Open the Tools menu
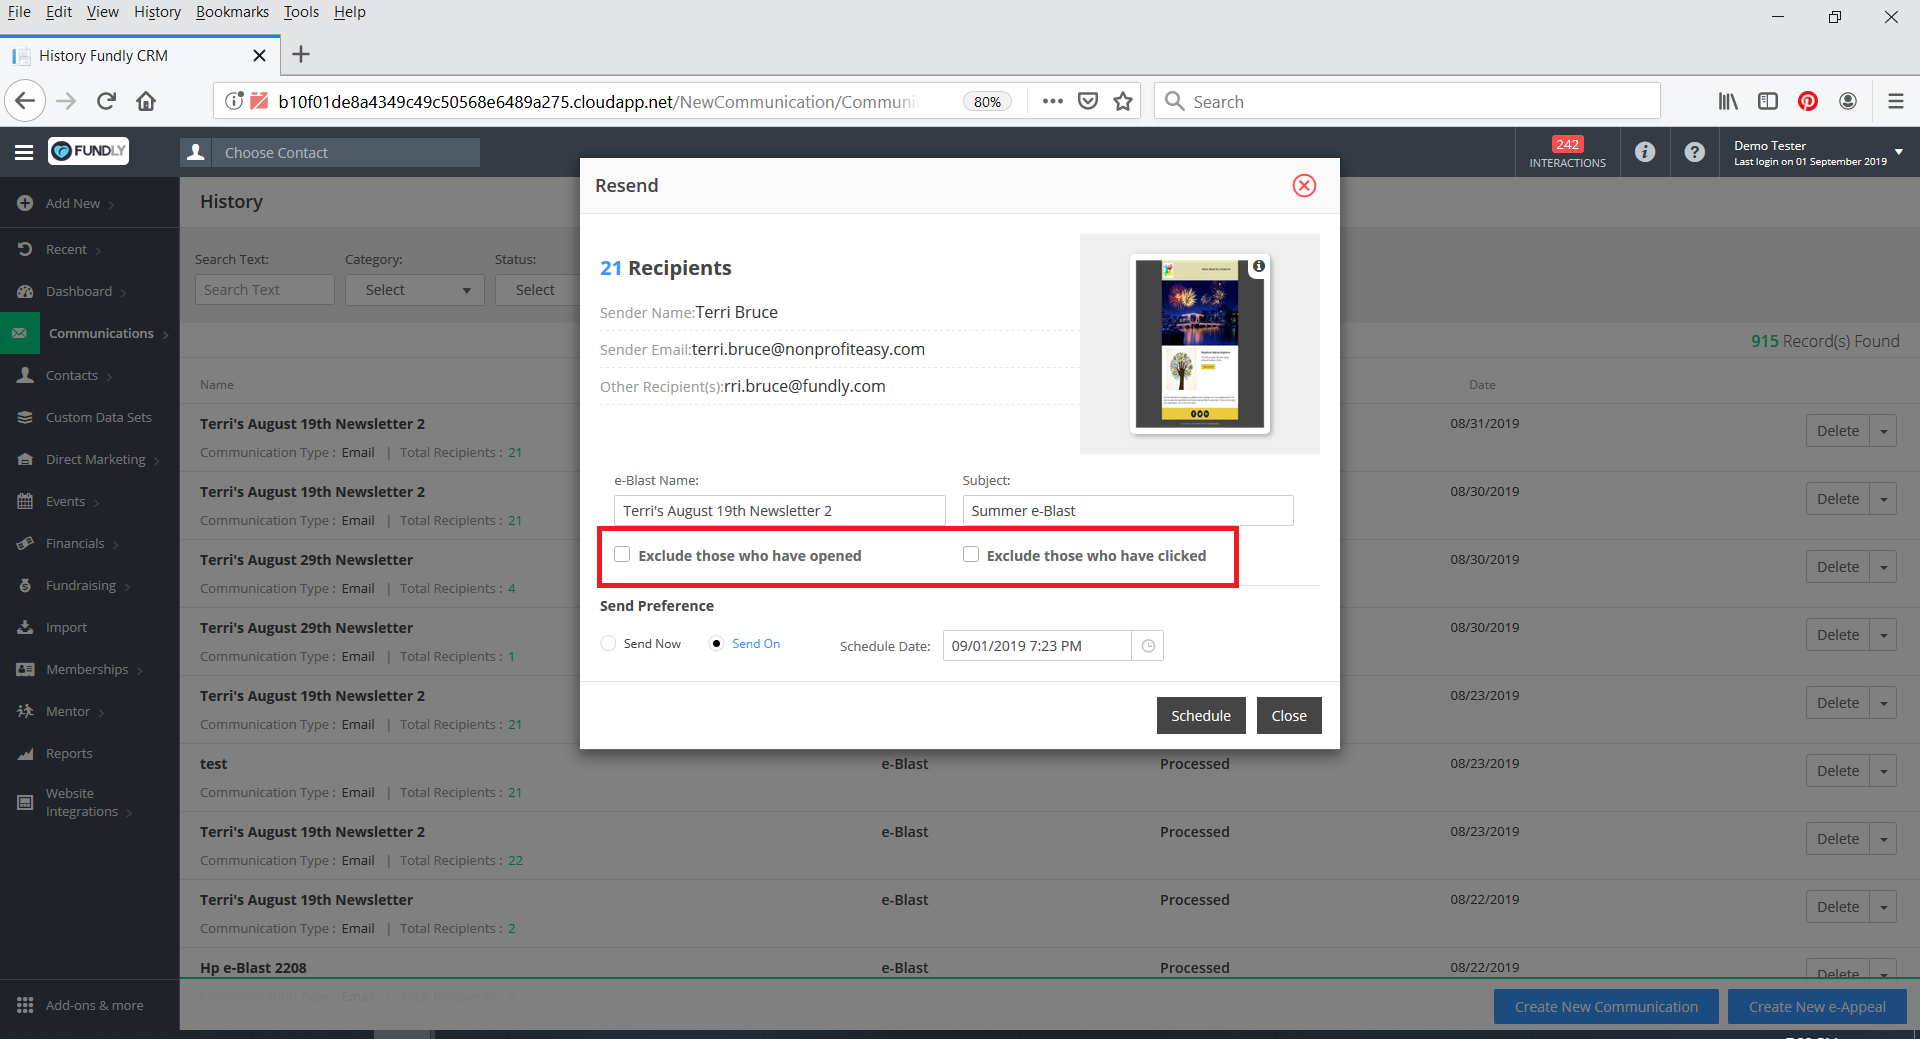 [x=301, y=12]
